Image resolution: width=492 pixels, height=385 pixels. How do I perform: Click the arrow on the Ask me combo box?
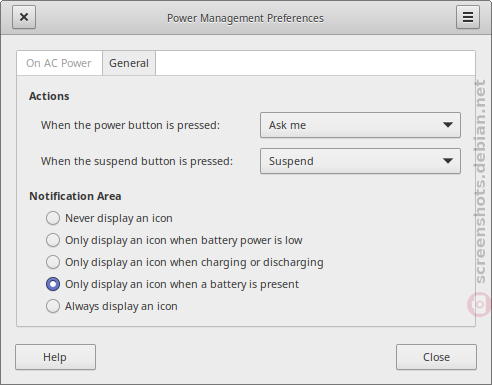click(448, 125)
